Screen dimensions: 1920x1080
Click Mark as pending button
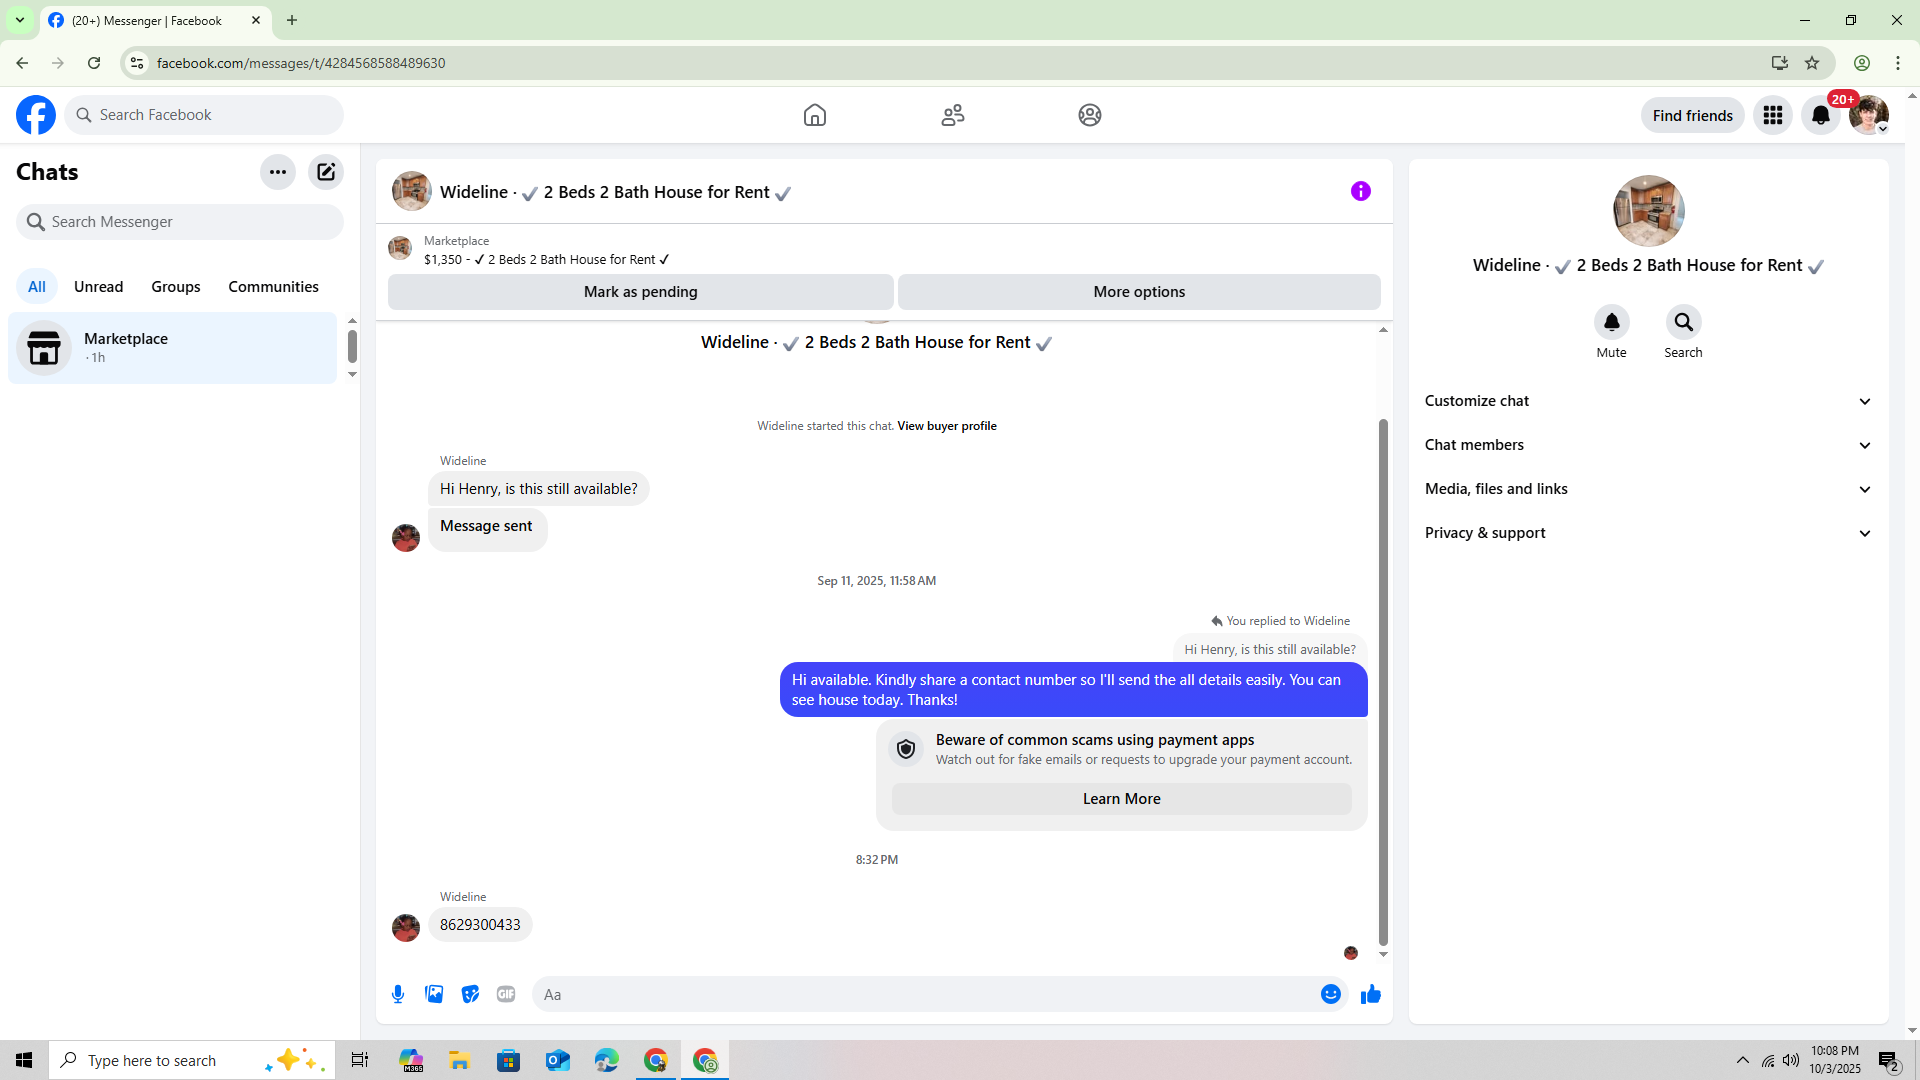pyautogui.click(x=641, y=292)
